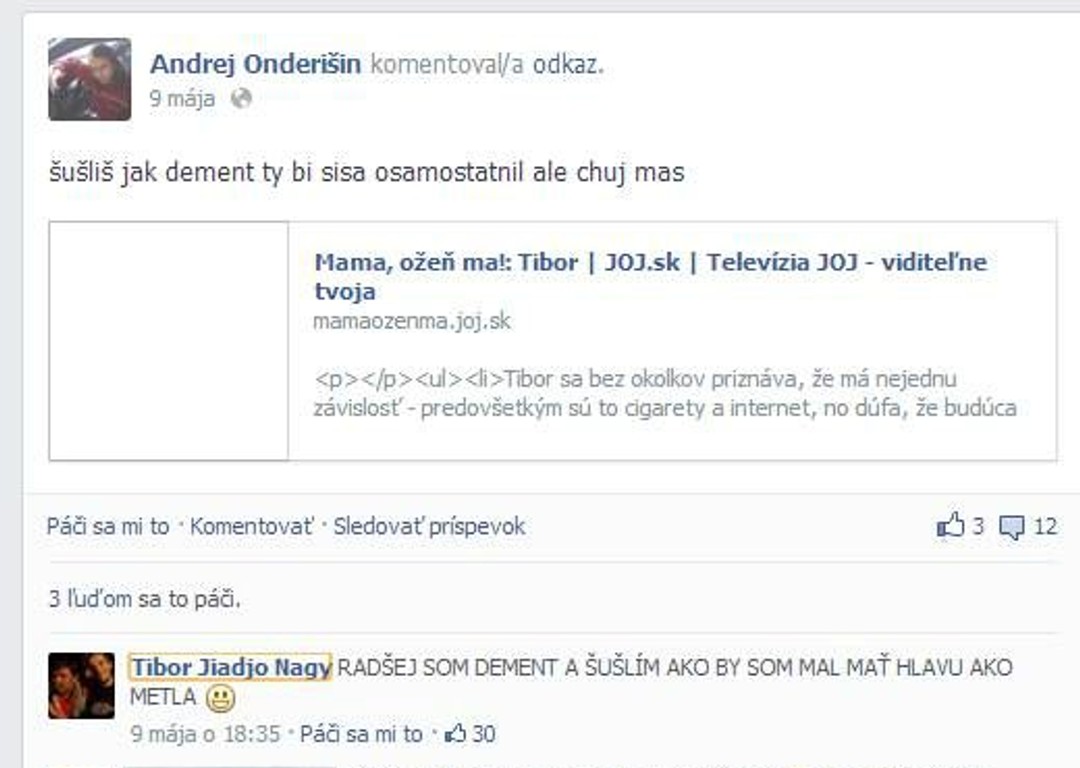Click the mamaozenma.joj.sk domain text
The width and height of the screenshot is (1080, 768).
point(412,321)
